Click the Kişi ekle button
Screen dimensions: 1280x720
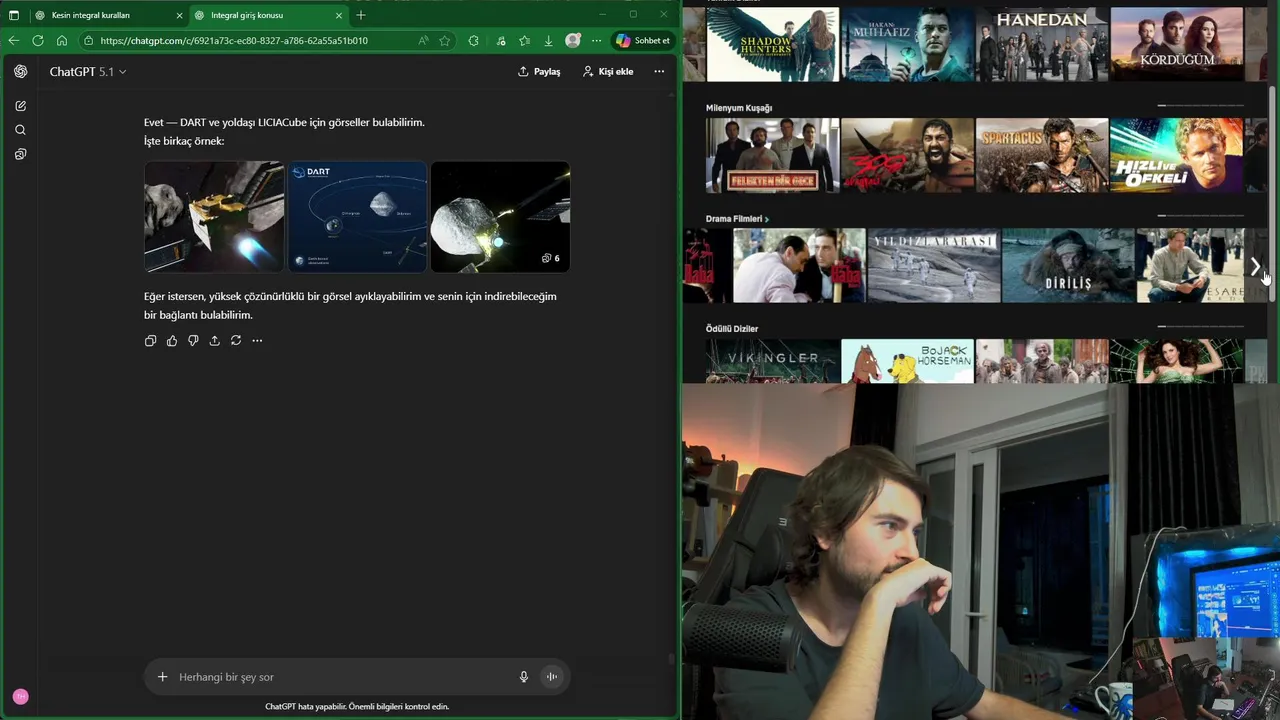click(608, 72)
